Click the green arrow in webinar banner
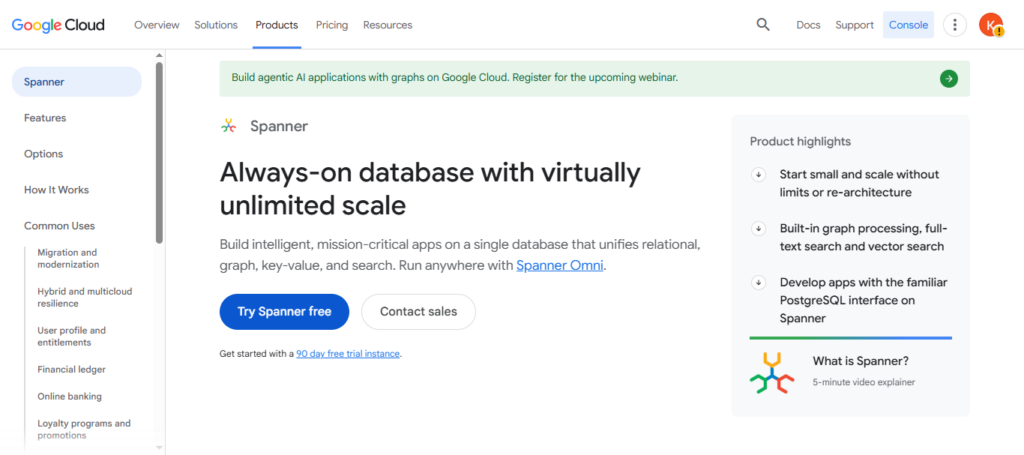The image size is (1024, 455). (x=949, y=78)
